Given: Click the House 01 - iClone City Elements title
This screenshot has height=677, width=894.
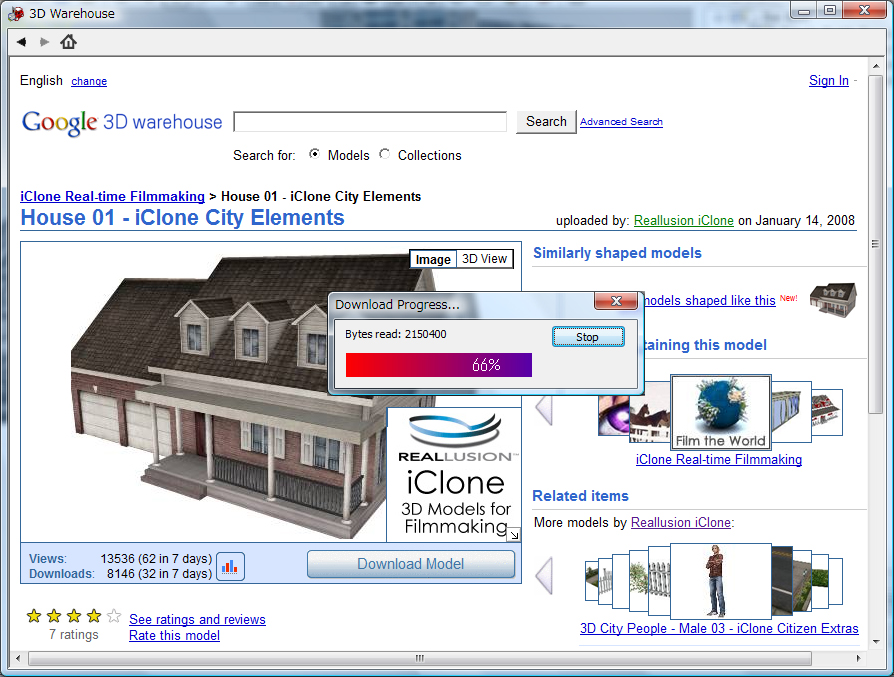Looking at the screenshot, I should click(x=182, y=218).
